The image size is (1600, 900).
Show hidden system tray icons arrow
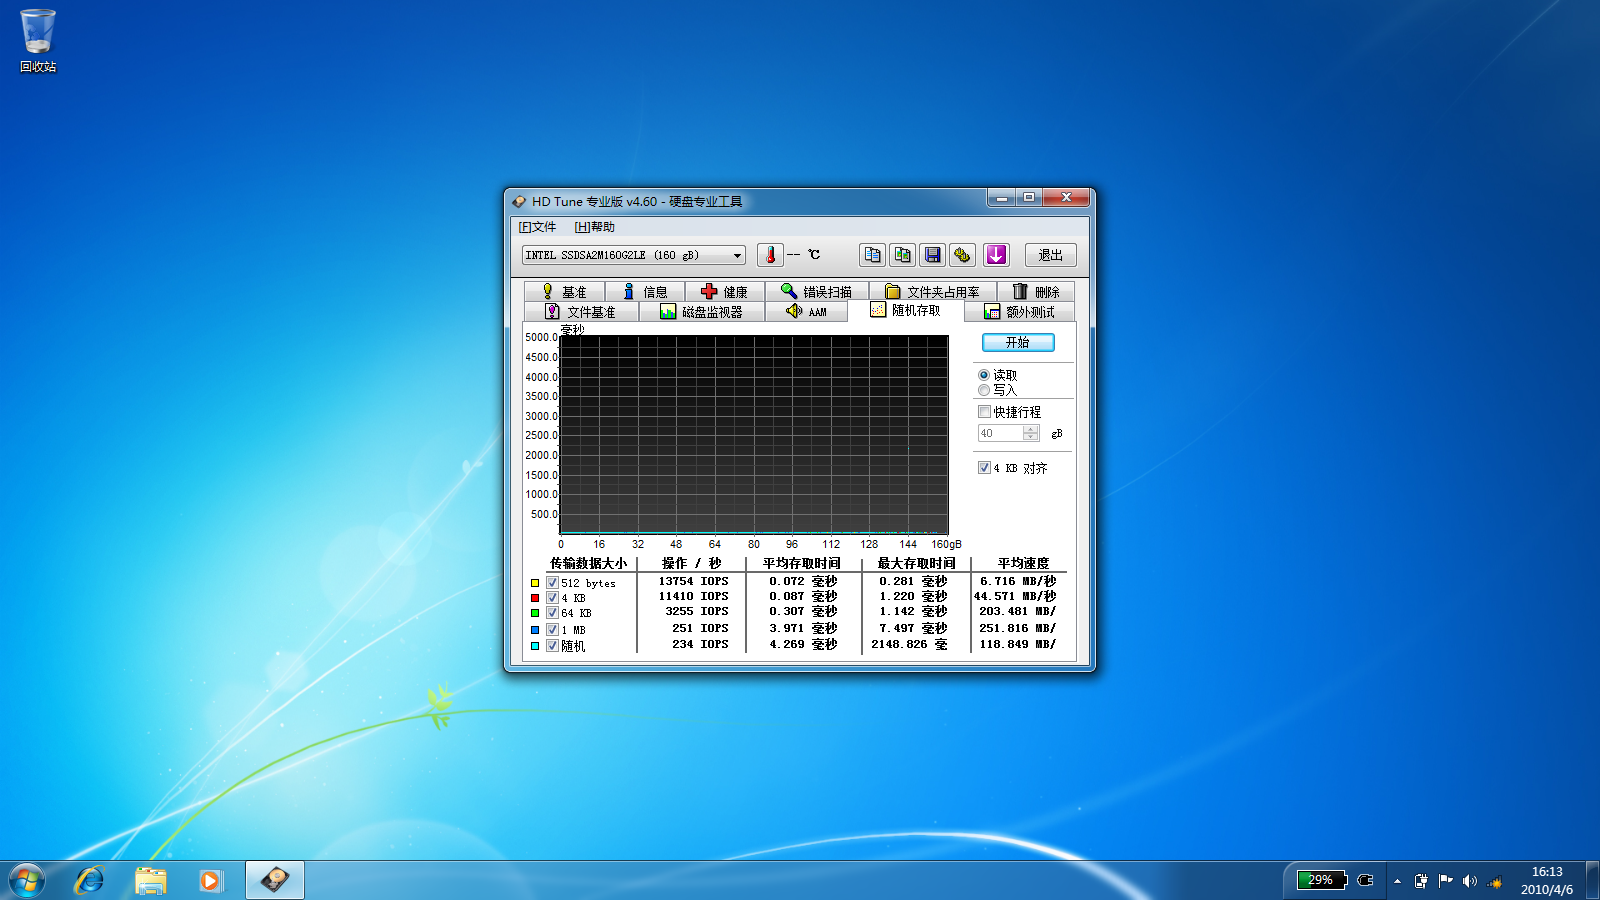[x=1397, y=881]
